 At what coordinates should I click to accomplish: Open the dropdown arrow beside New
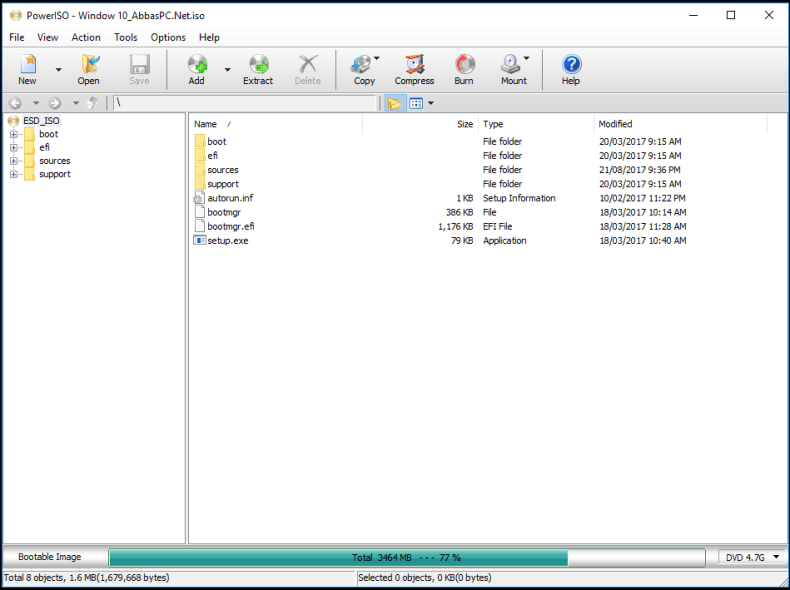[x=58, y=70]
